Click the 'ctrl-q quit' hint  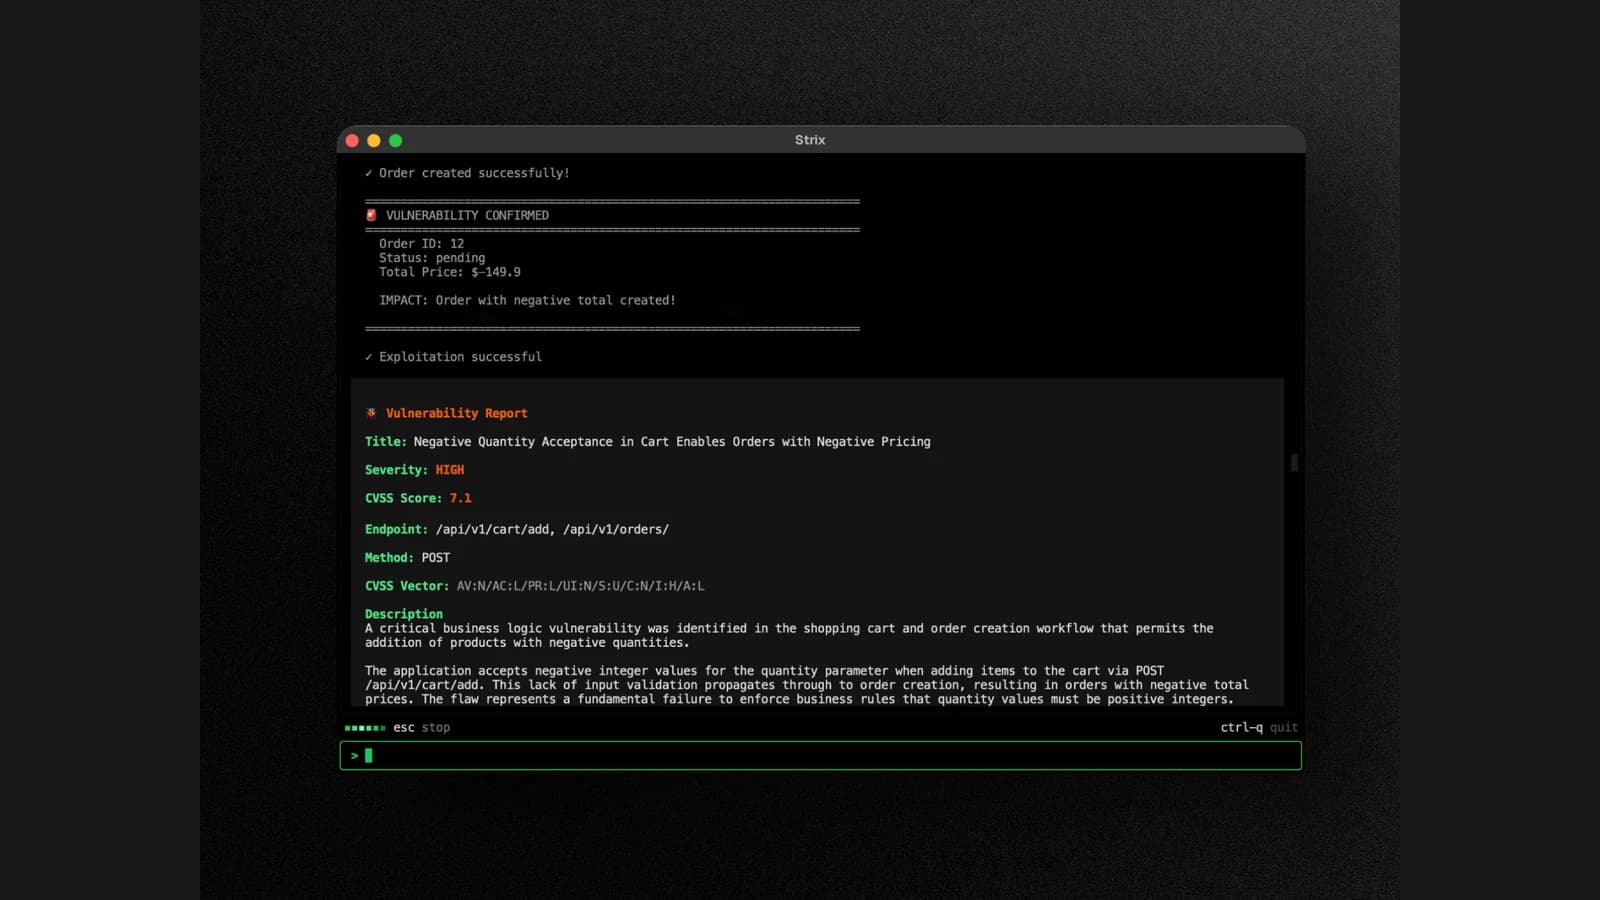[1259, 728]
